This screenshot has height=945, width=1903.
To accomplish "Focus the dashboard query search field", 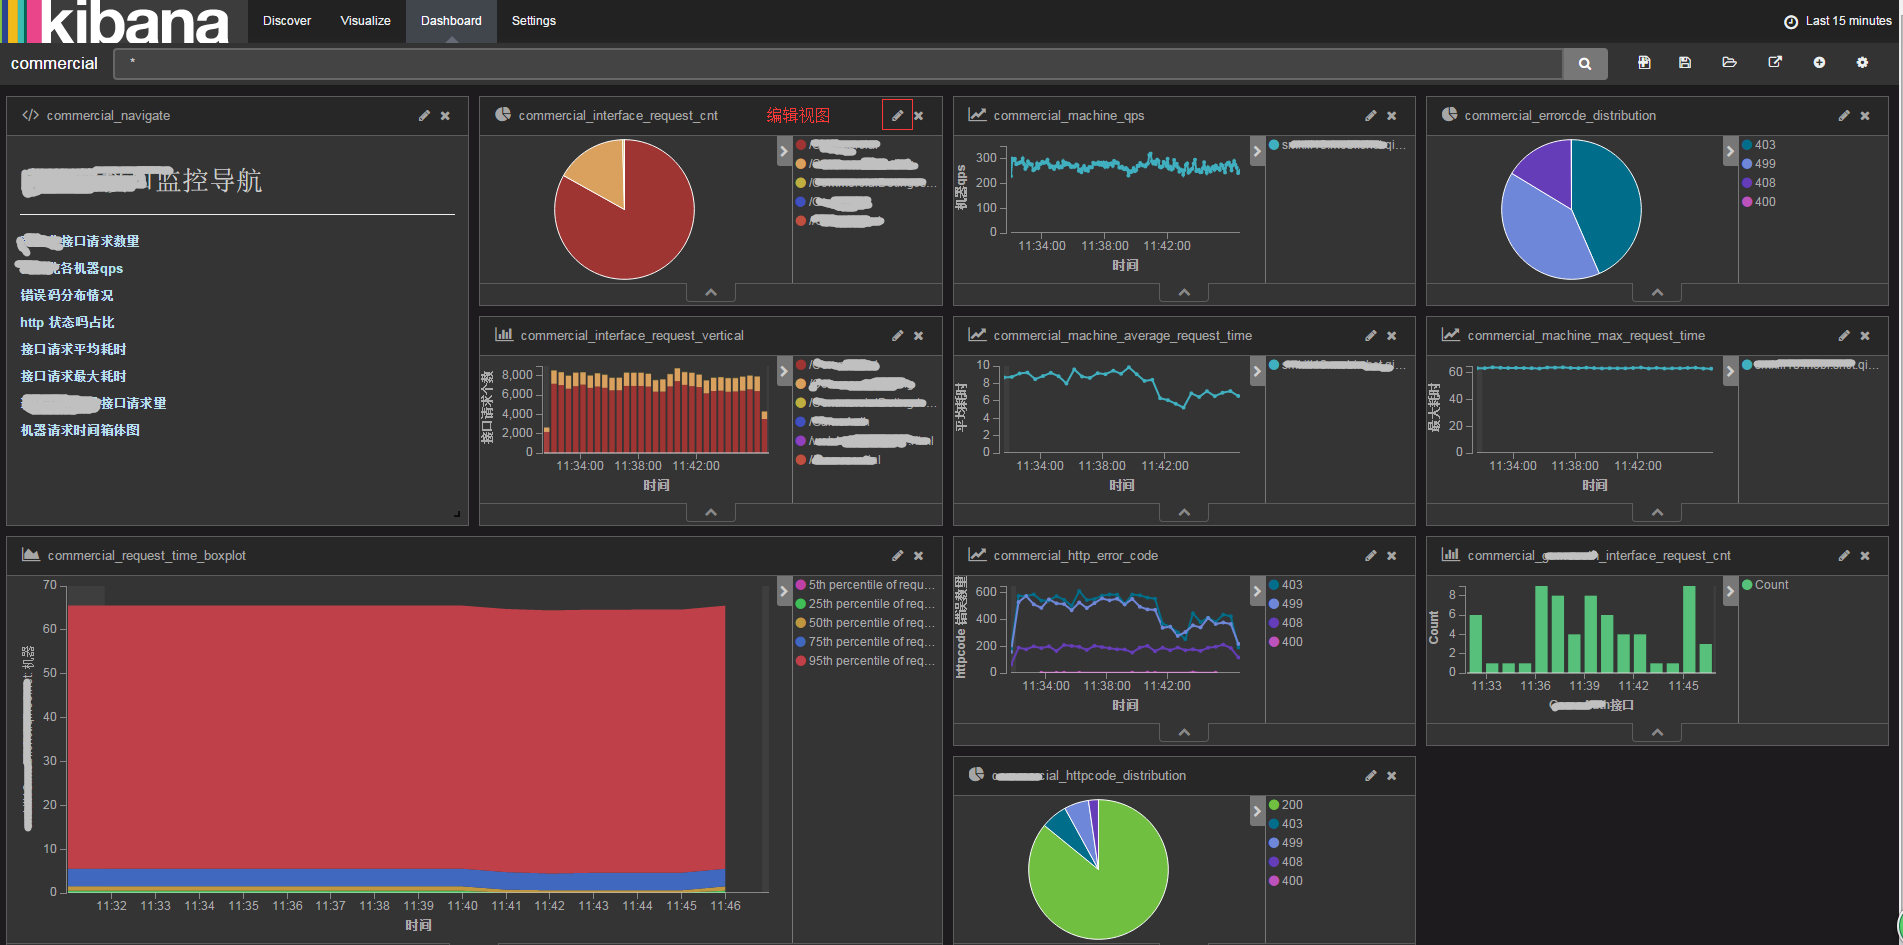I will [x=838, y=63].
